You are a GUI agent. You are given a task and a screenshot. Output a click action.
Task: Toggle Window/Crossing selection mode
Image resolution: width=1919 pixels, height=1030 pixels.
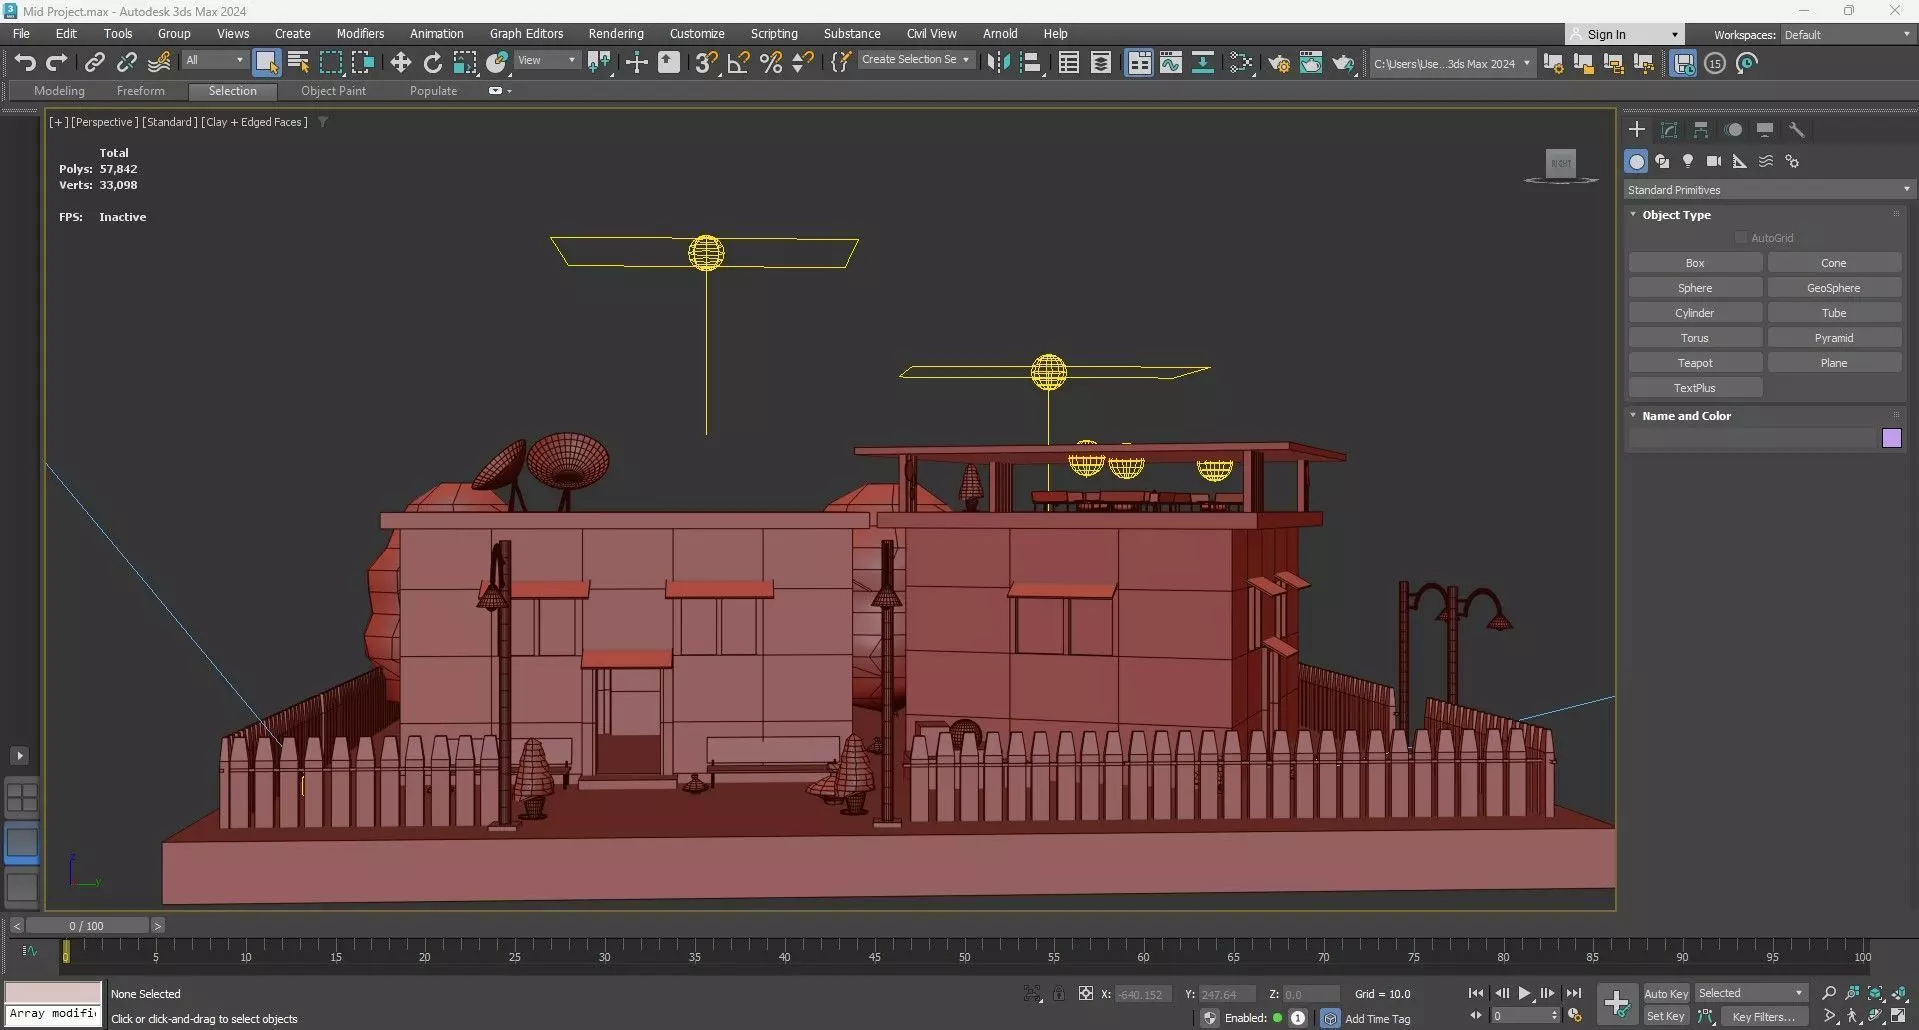point(362,63)
